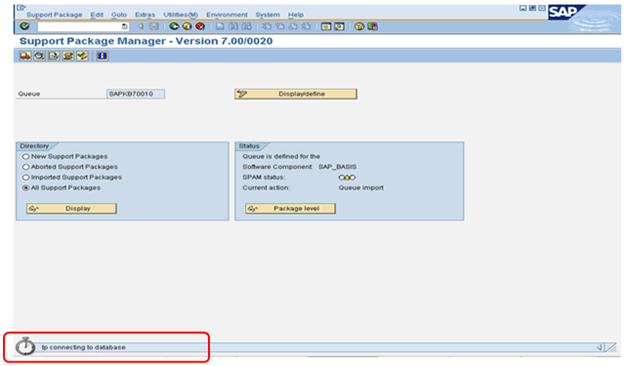Open the command field history dropdown

pyautogui.click(x=125, y=26)
